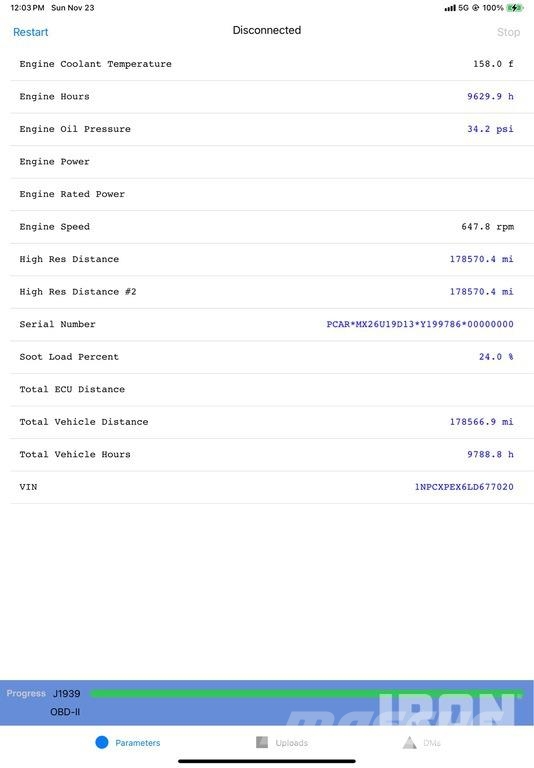Tap the Stop button
Screen dimensions: 534x768
coord(508,32)
